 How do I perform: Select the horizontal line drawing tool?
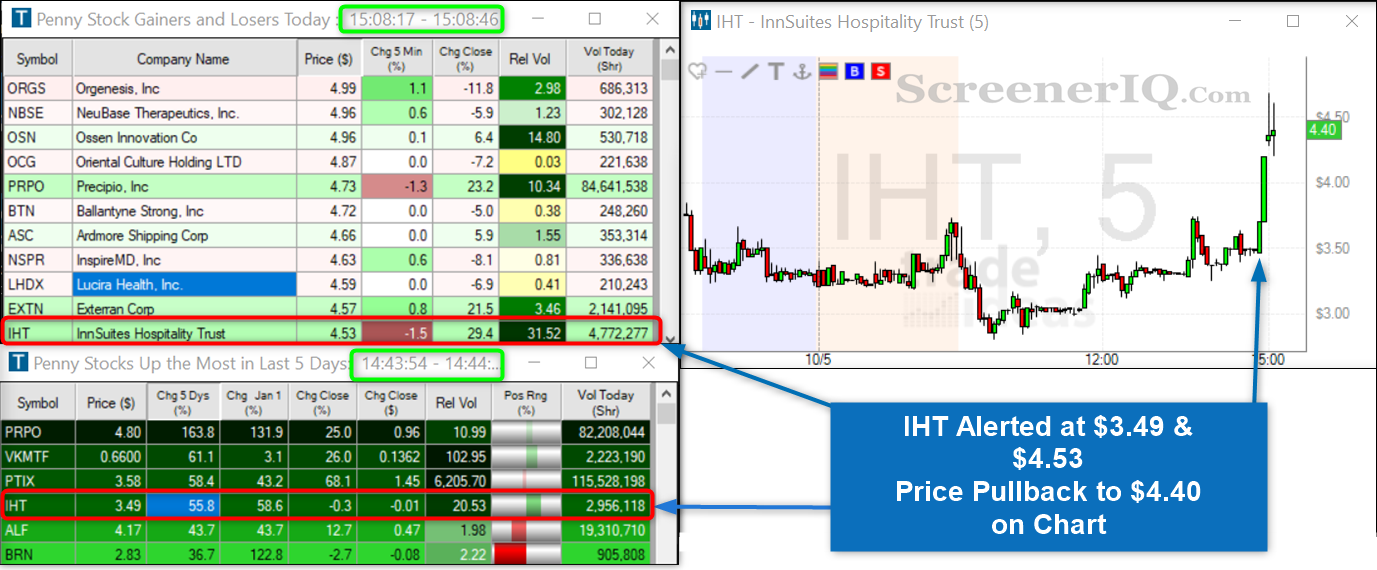point(724,71)
